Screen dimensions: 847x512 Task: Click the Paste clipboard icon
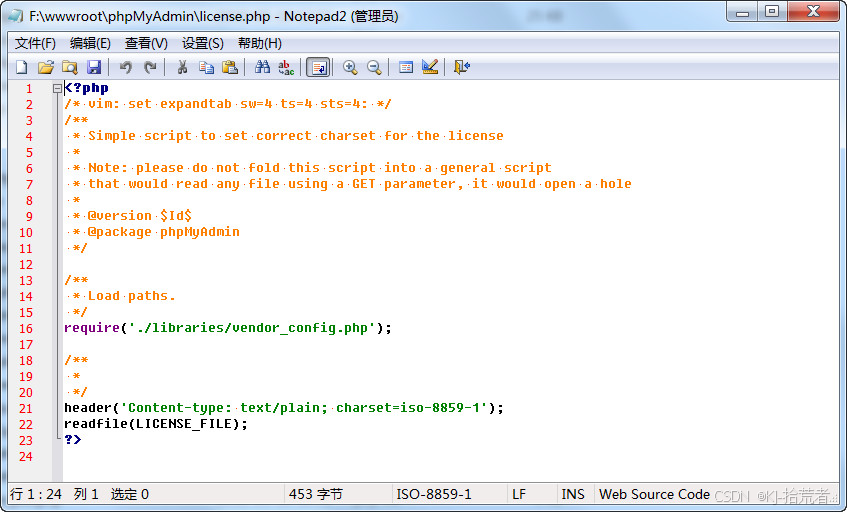coord(230,67)
